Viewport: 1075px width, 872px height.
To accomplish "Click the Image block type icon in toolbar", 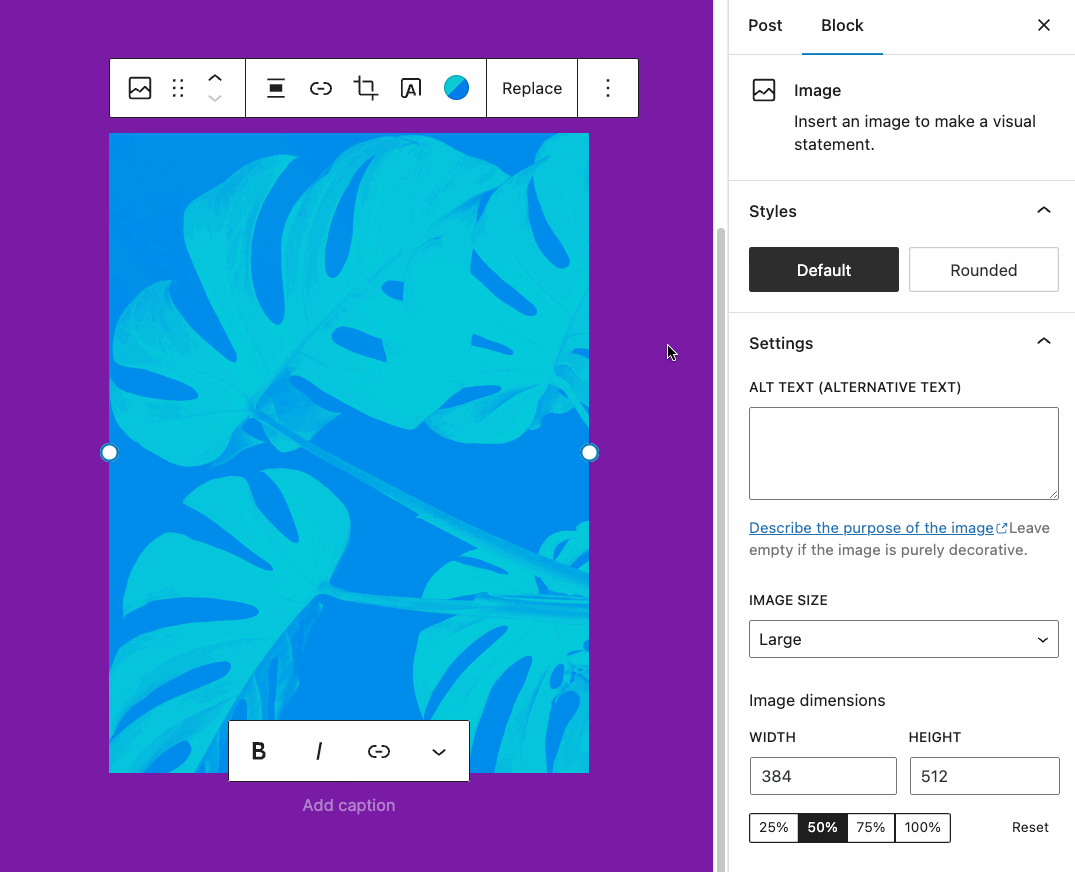I will (140, 88).
